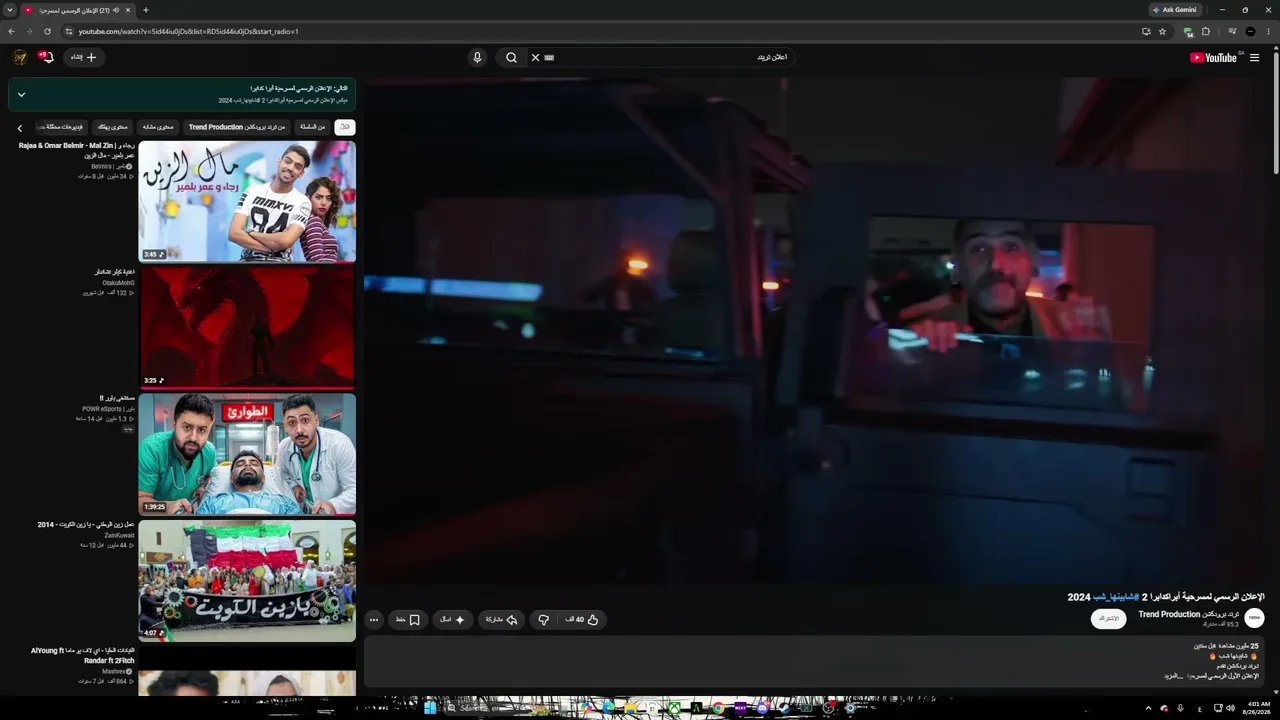1280x720 pixels.
Task: Open the taskbar clock showing 4:01 AM
Action: [x=1256, y=708]
